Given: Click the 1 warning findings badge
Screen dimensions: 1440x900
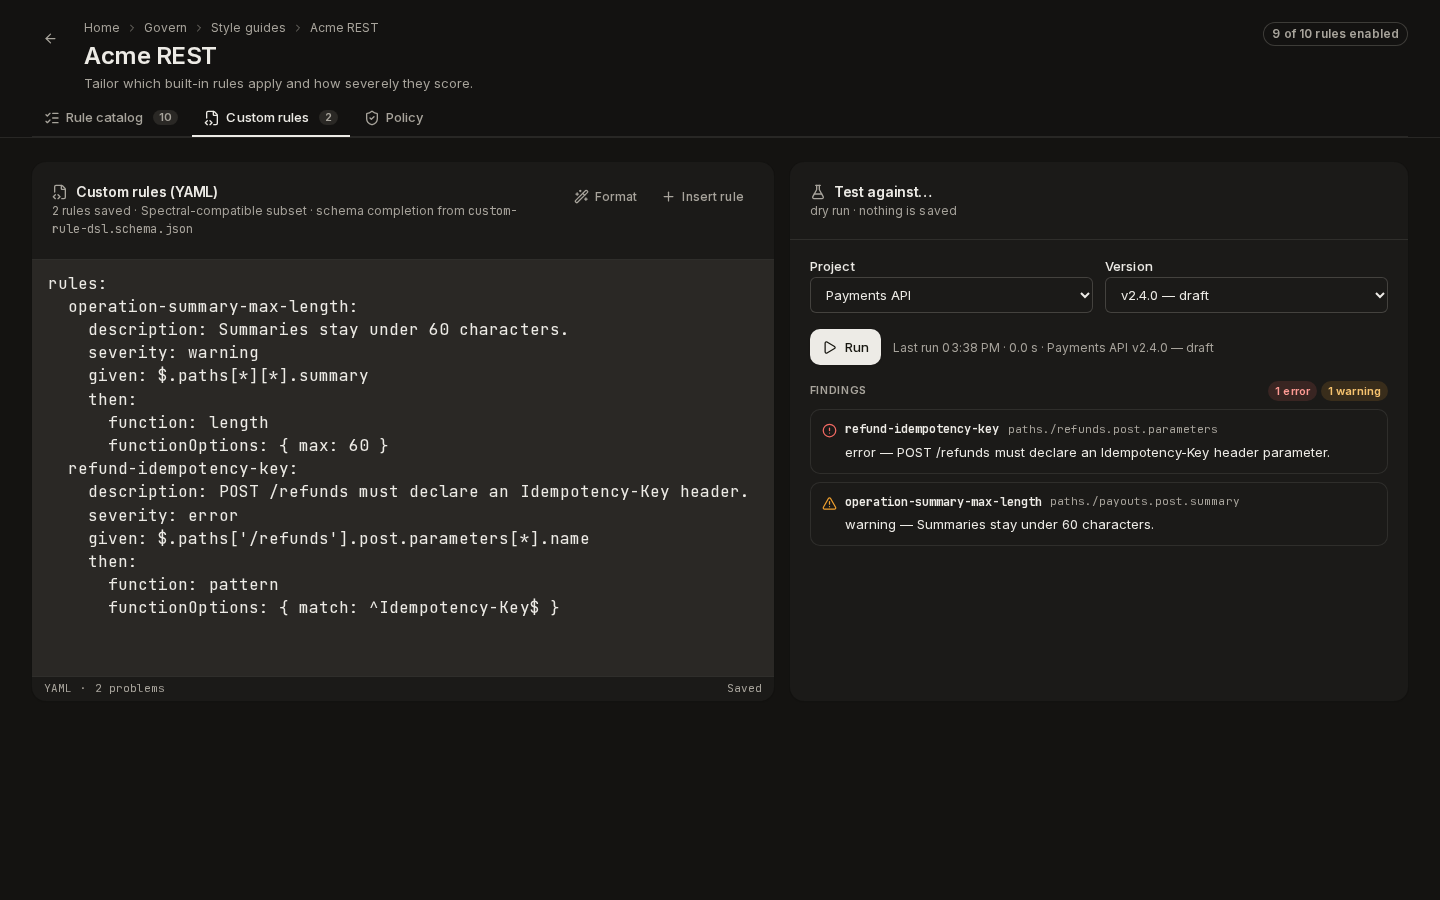Looking at the screenshot, I should (1354, 391).
